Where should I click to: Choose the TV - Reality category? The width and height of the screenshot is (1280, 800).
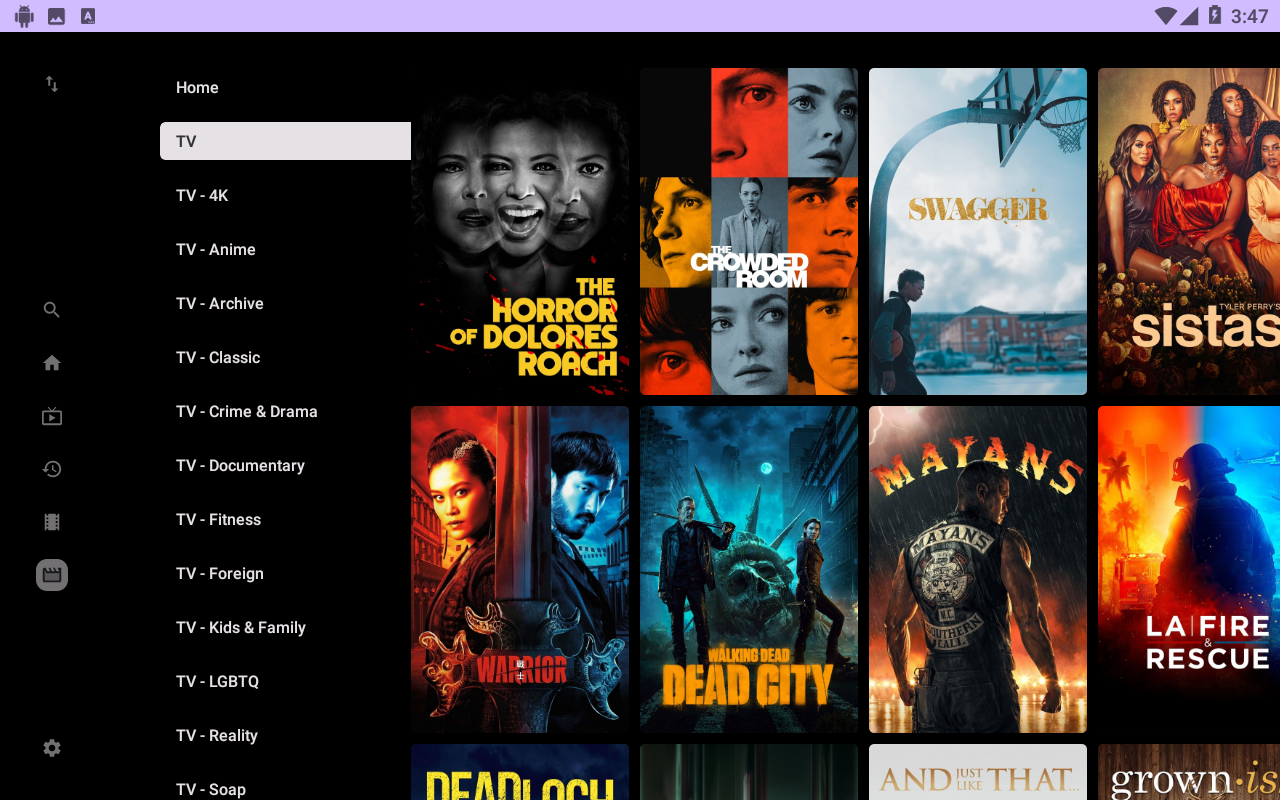click(x=217, y=736)
